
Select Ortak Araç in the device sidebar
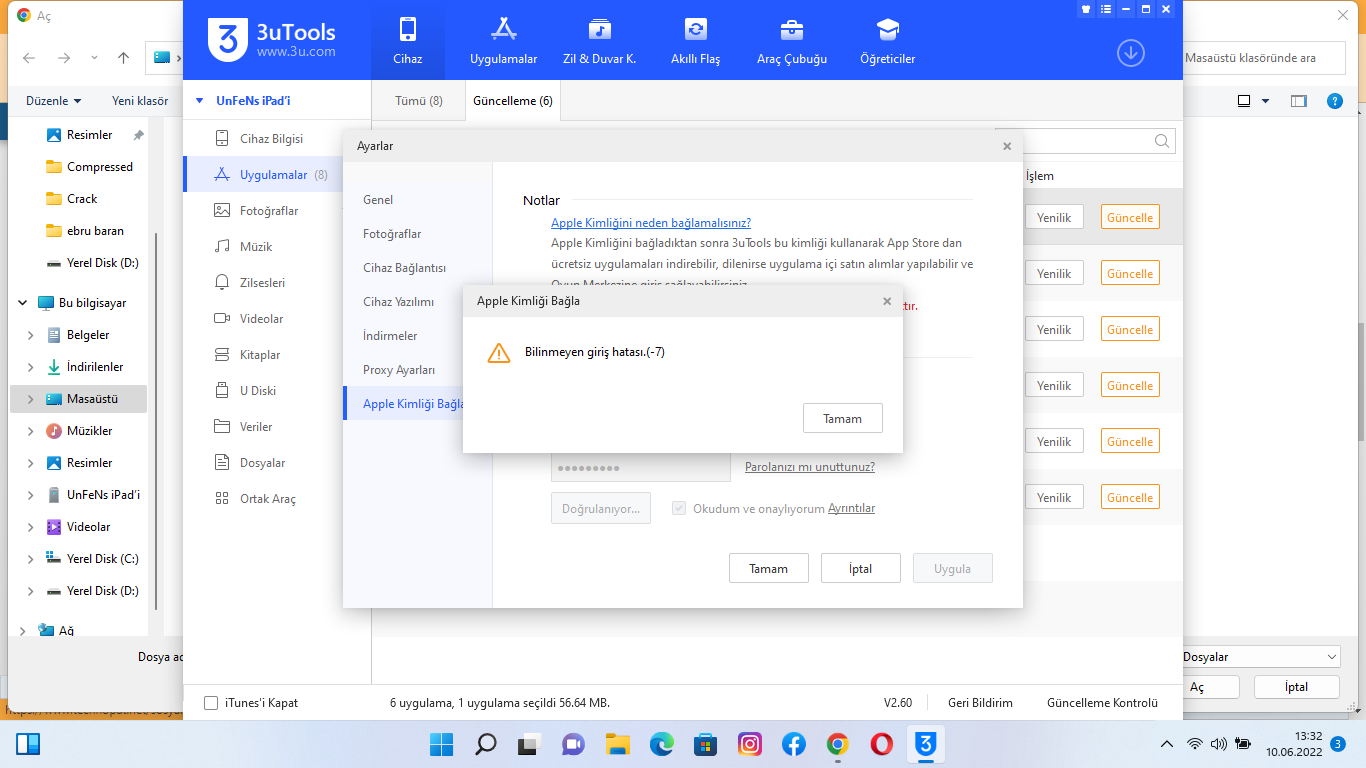[x=267, y=499]
